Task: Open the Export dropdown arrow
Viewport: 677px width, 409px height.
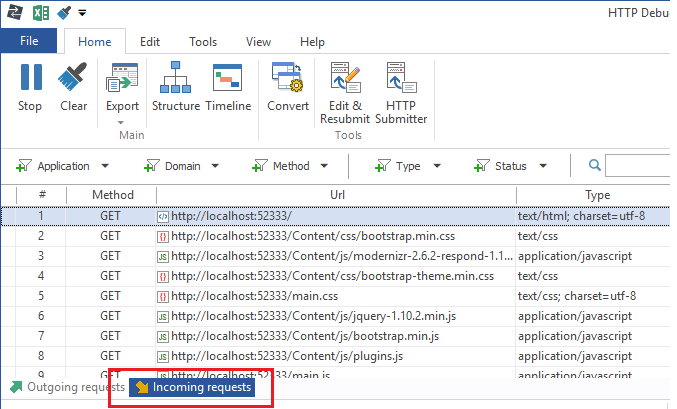Action: tap(121, 123)
